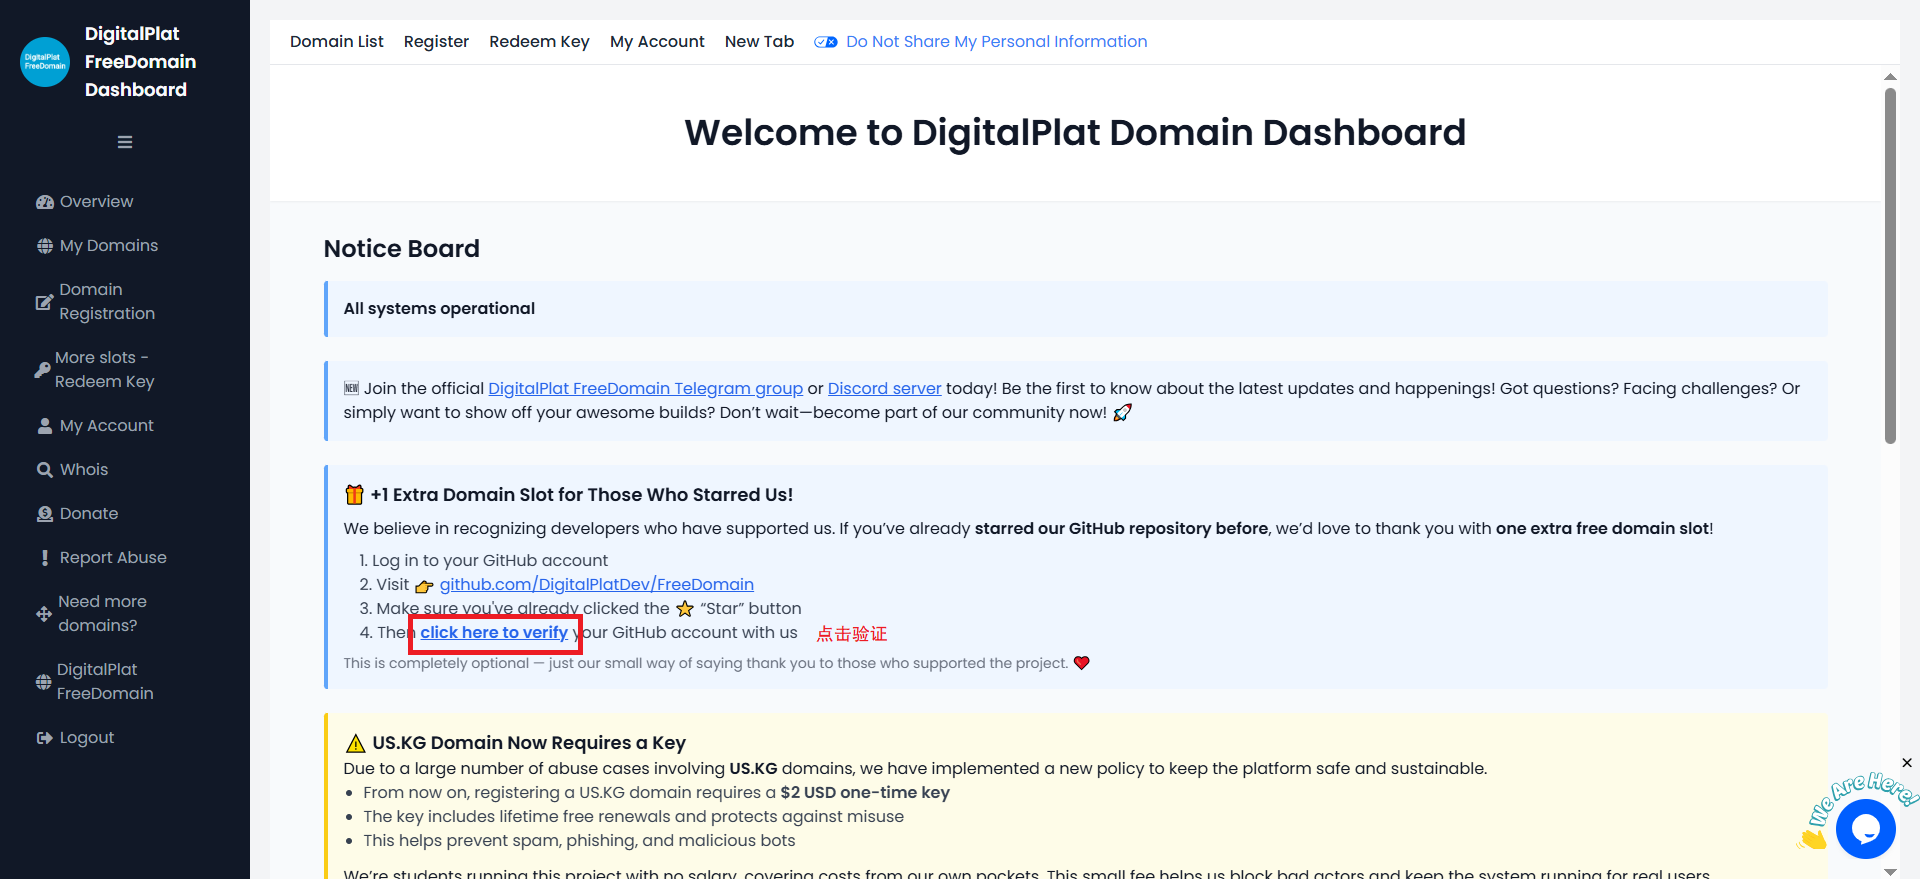Open My Domains globe icon
Screen dimensions: 1920x879
[45, 246]
